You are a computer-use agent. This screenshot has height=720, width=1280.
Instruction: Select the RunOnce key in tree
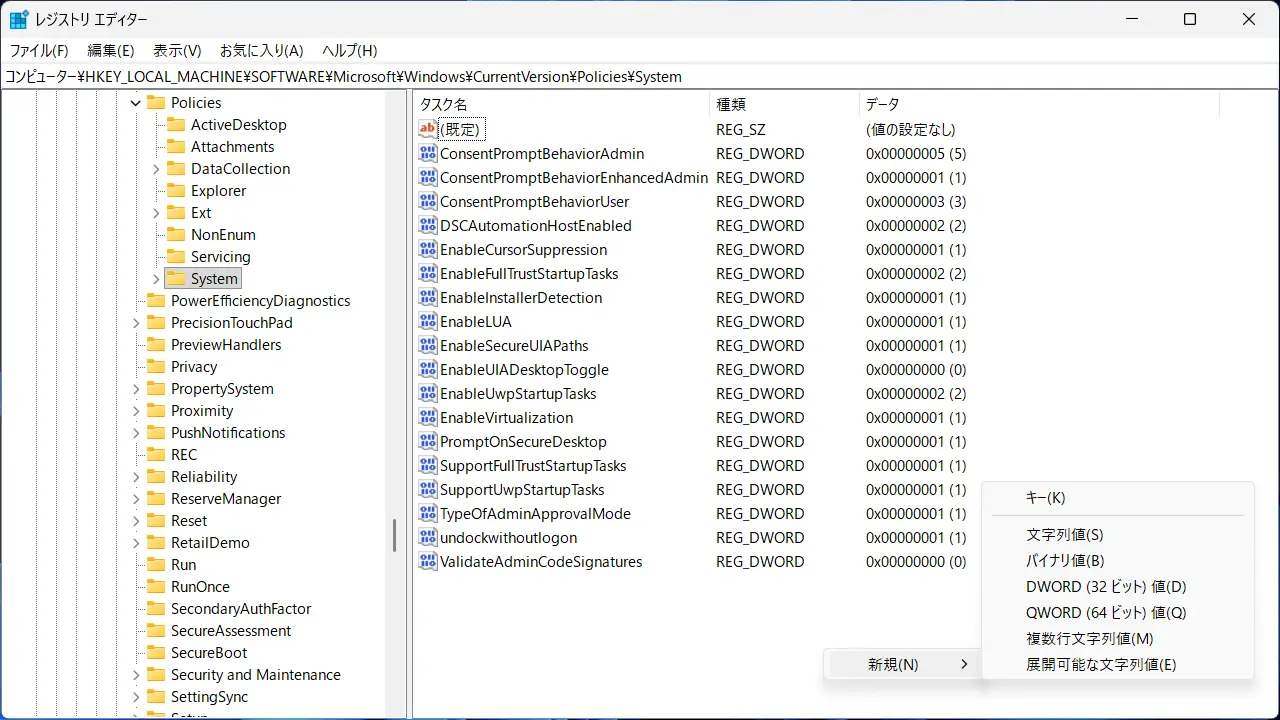tap(200, 586)
